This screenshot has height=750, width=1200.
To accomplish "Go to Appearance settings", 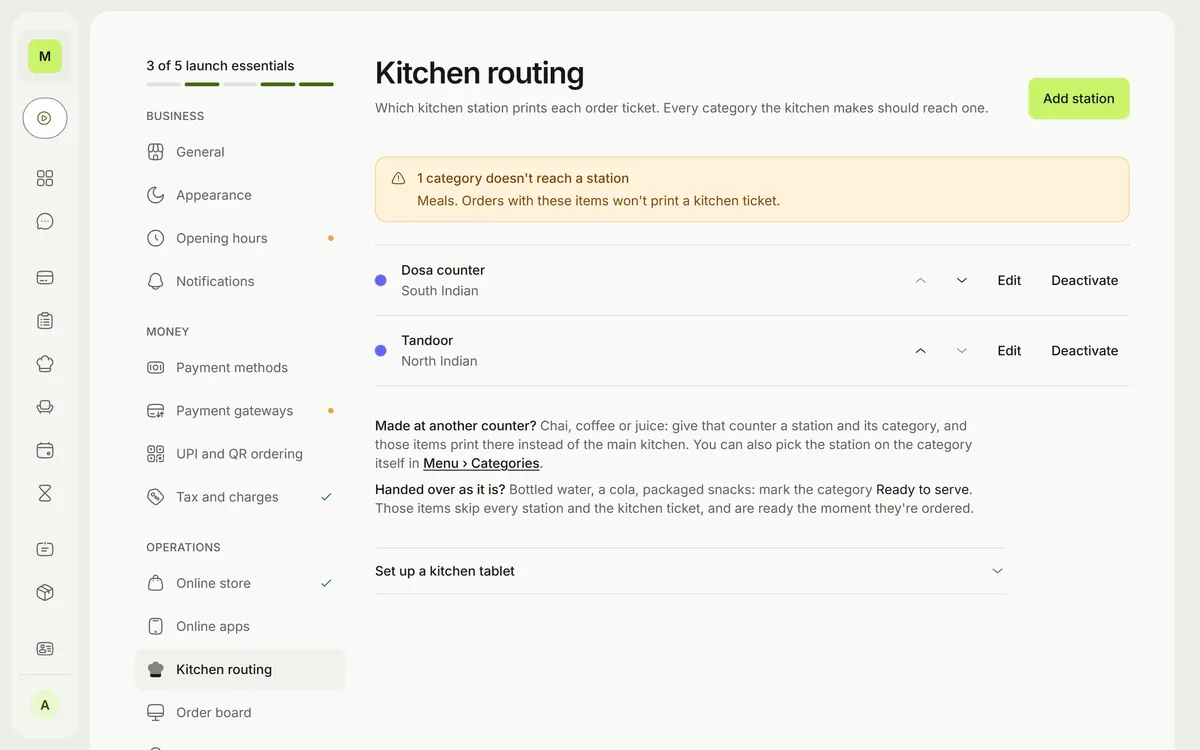I will tap(240, 195).
